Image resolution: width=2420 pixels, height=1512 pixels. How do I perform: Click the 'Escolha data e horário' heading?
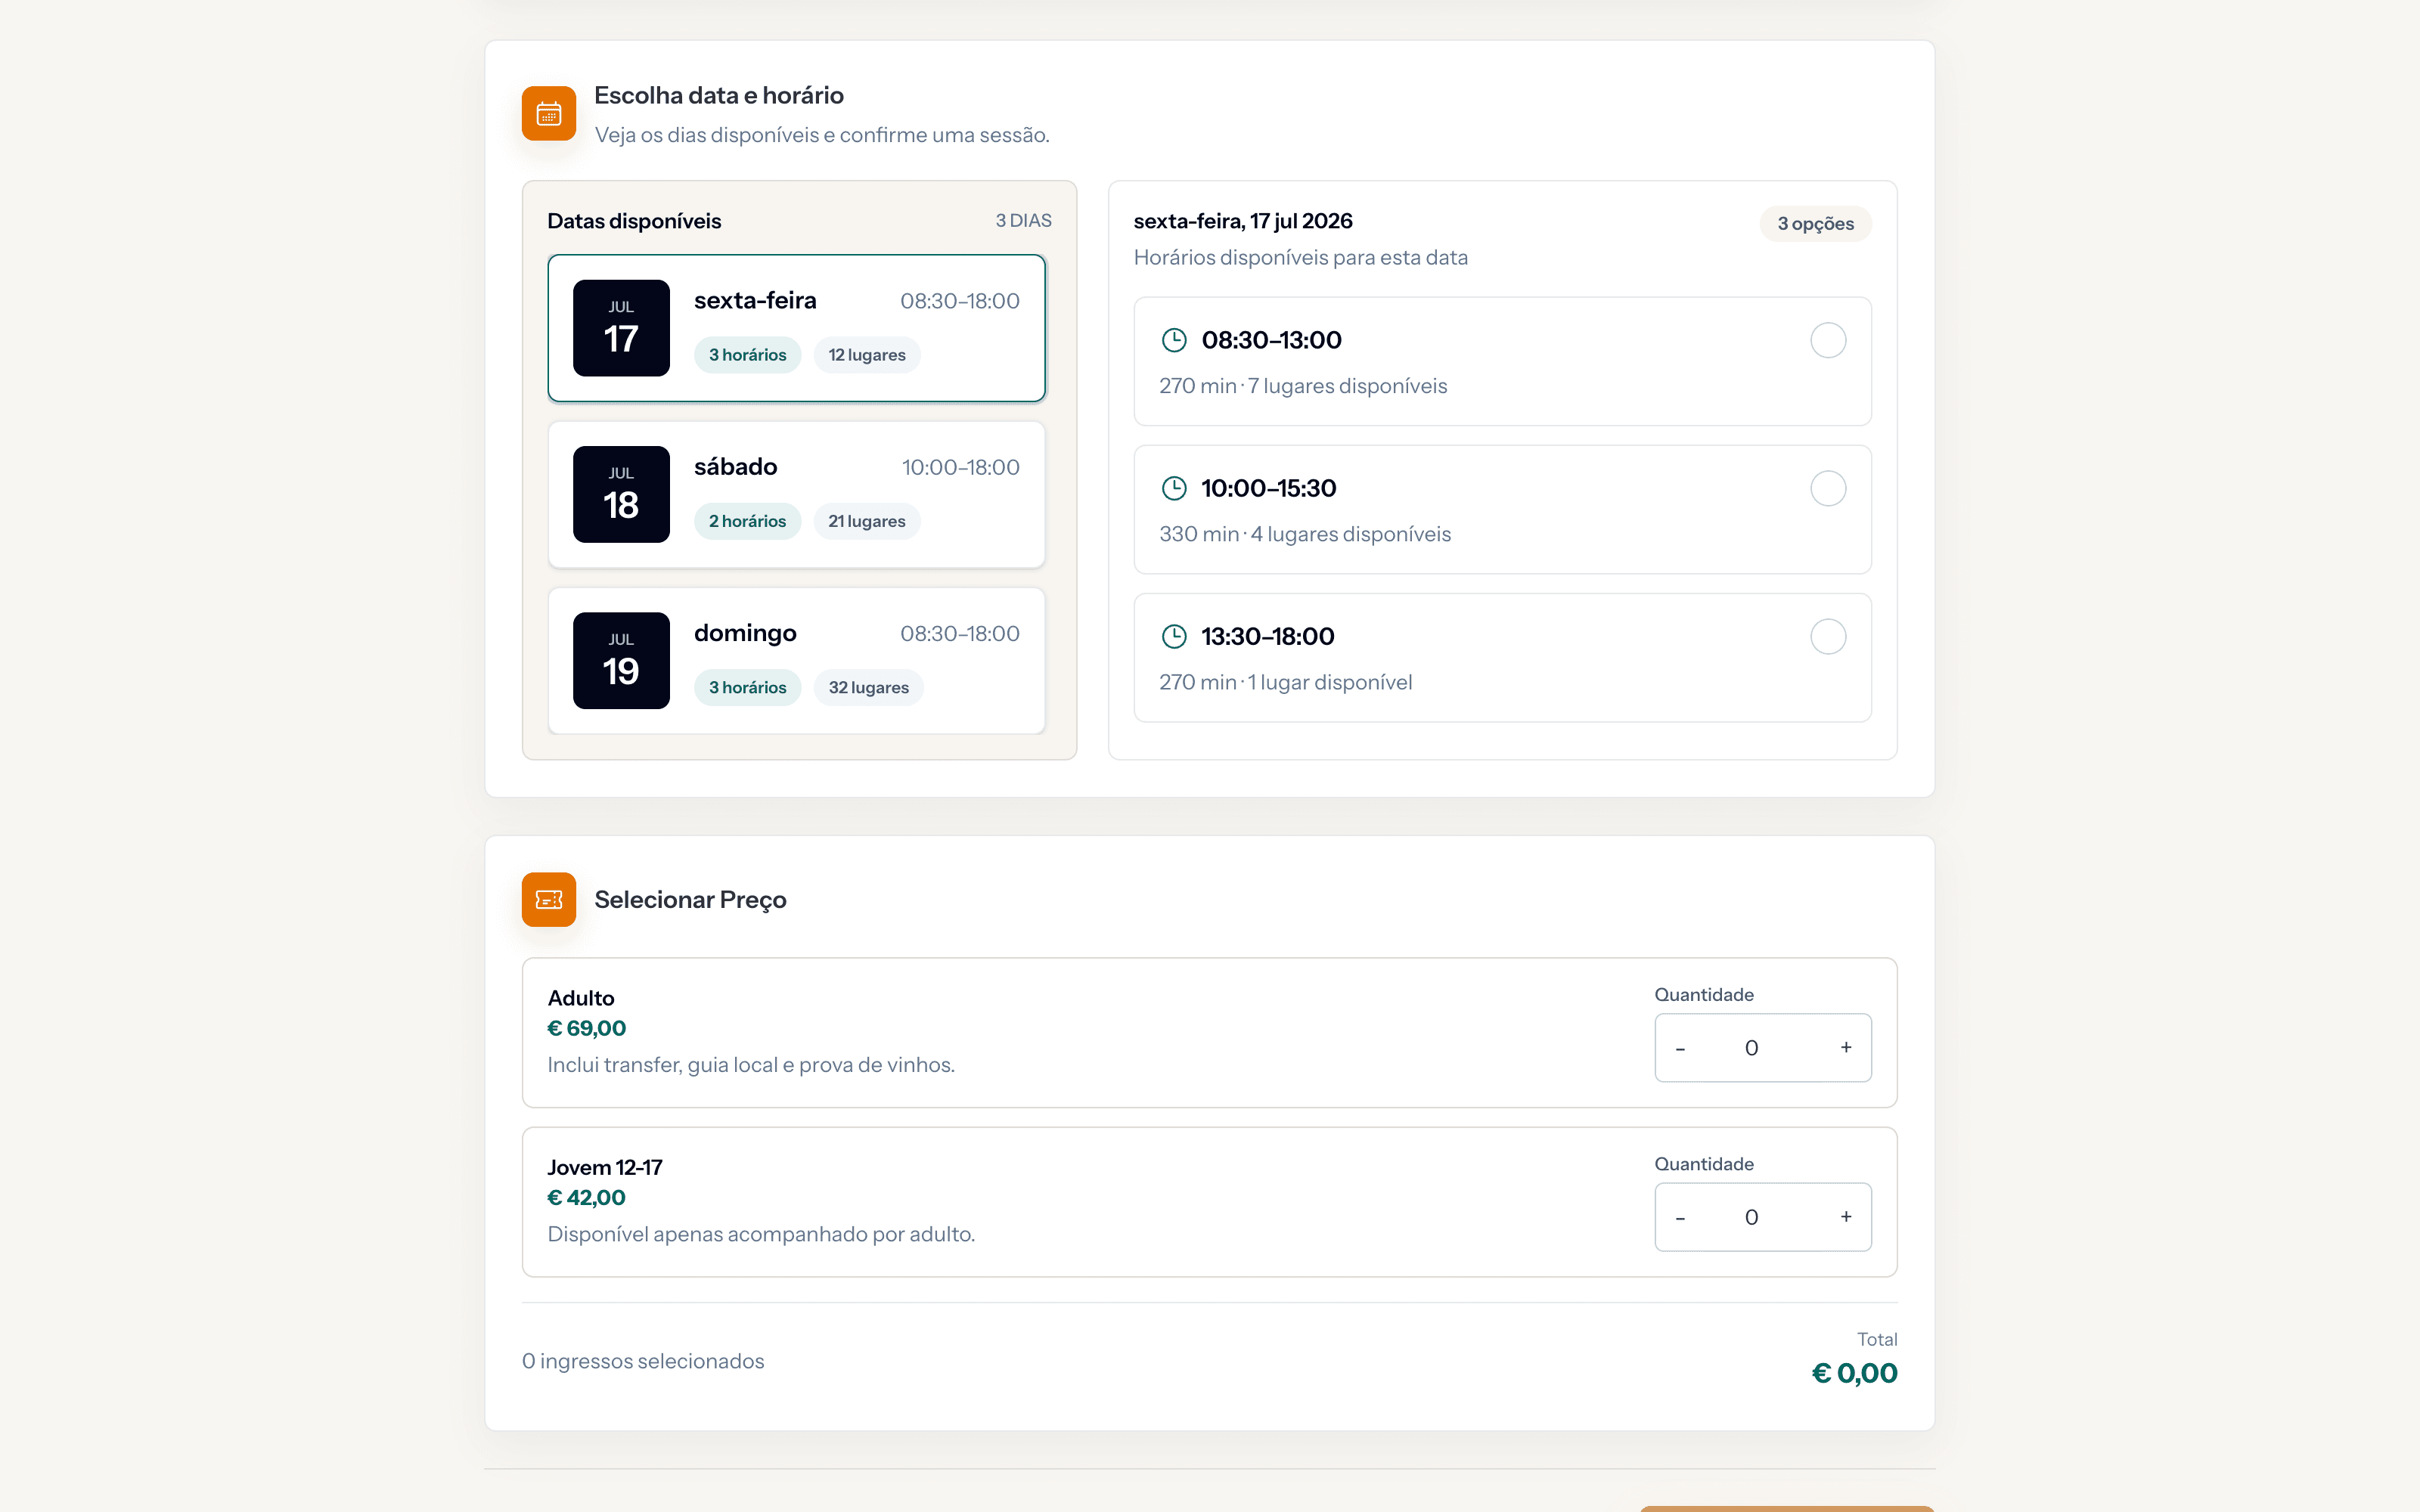click(x=719, y=95)
